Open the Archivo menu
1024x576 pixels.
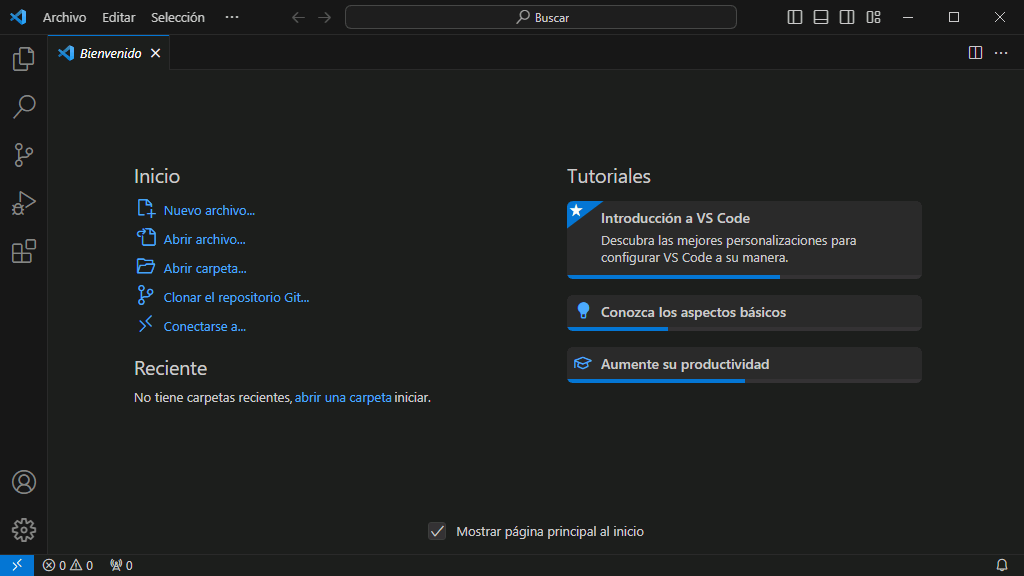64,18
